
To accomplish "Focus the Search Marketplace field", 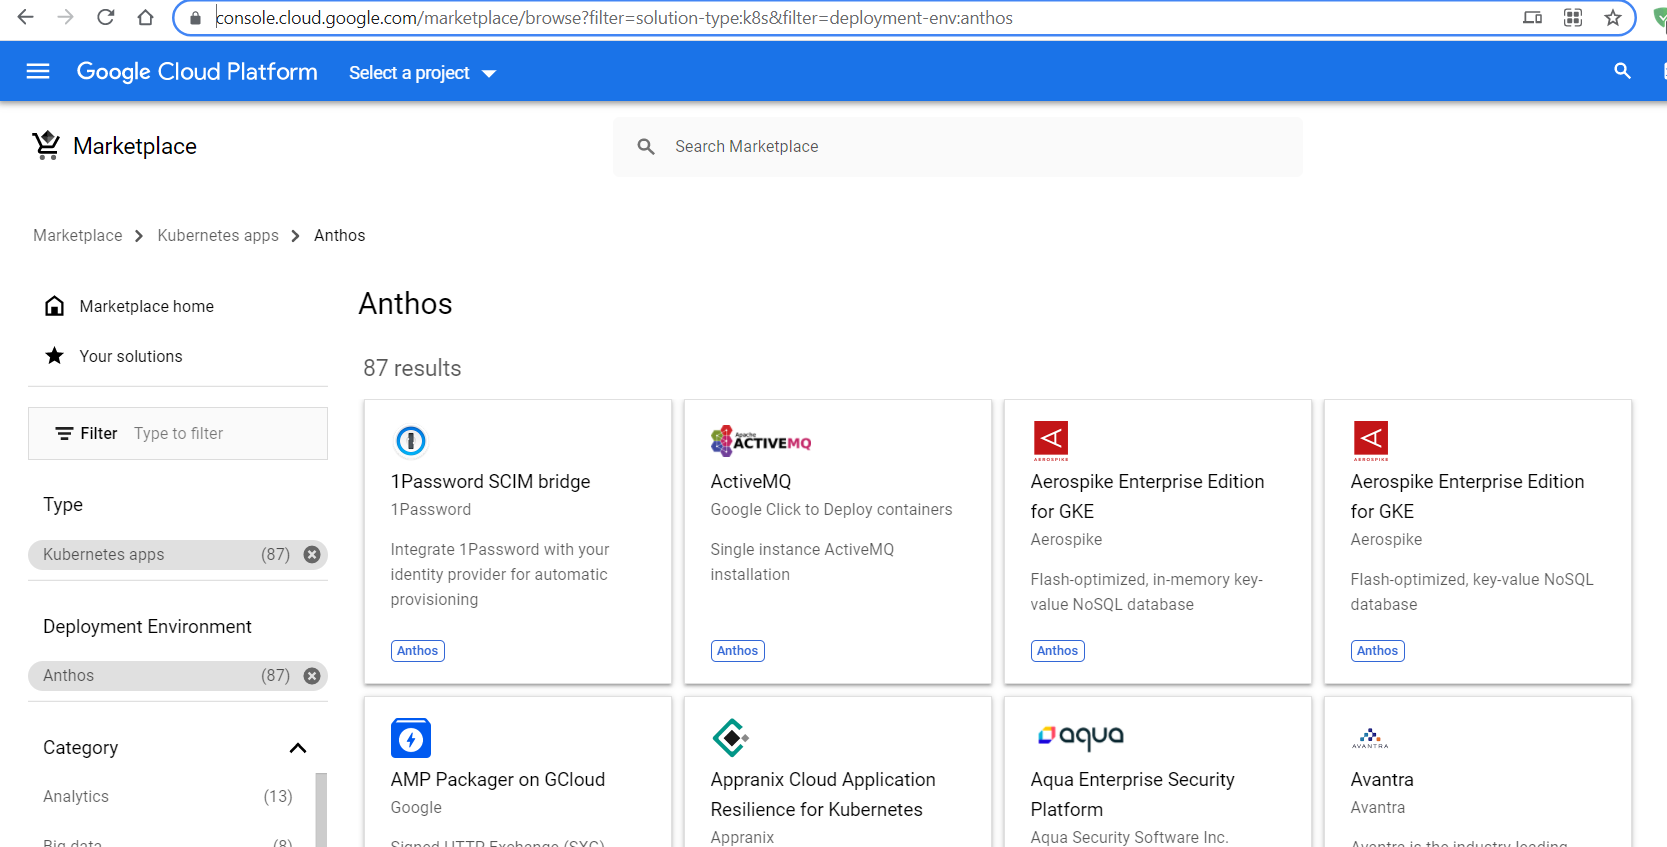I will (958, 147).
